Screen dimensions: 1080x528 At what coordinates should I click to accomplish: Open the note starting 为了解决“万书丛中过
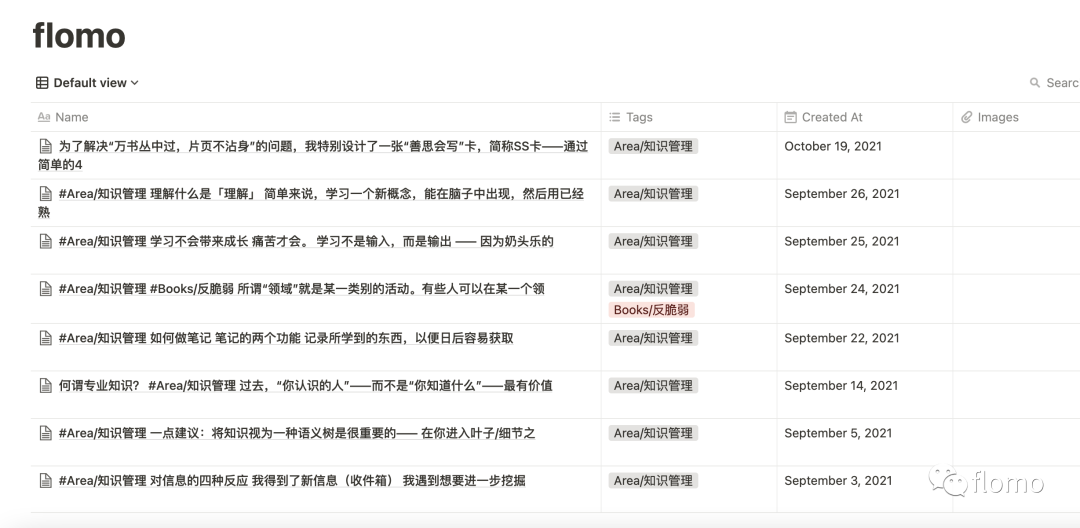[x=313, y=155]
